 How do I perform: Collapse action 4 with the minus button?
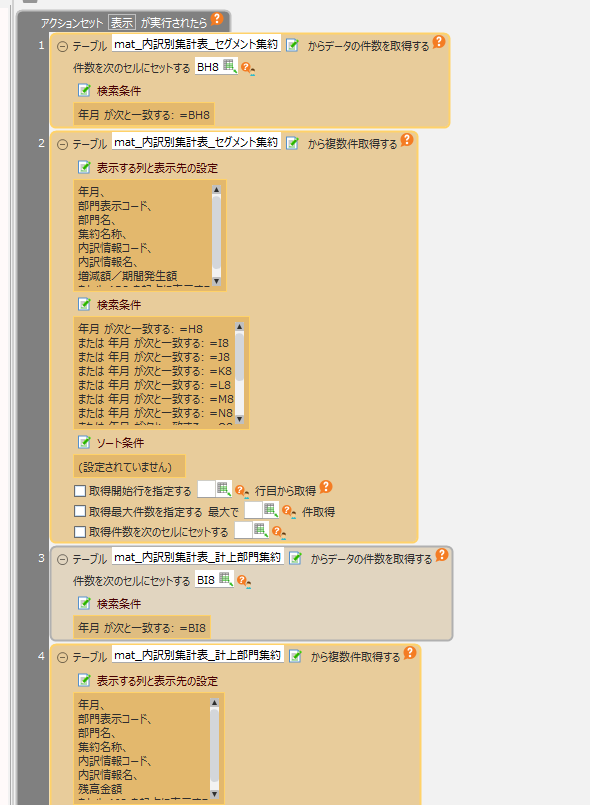[62, 658]
